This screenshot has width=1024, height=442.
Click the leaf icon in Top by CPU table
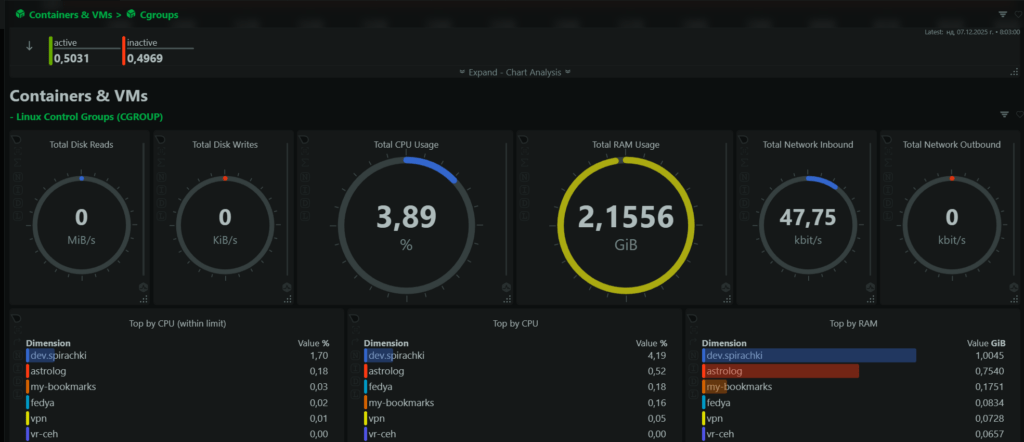(354, 320)
